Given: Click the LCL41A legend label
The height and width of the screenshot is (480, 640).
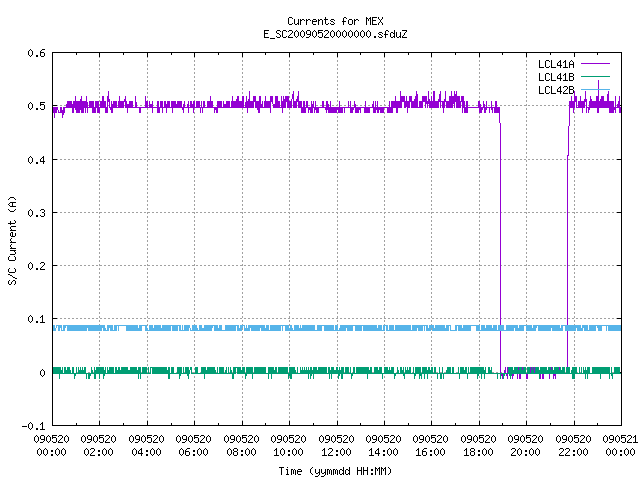Looking at the screenshot, I should (x=556, y=64).
